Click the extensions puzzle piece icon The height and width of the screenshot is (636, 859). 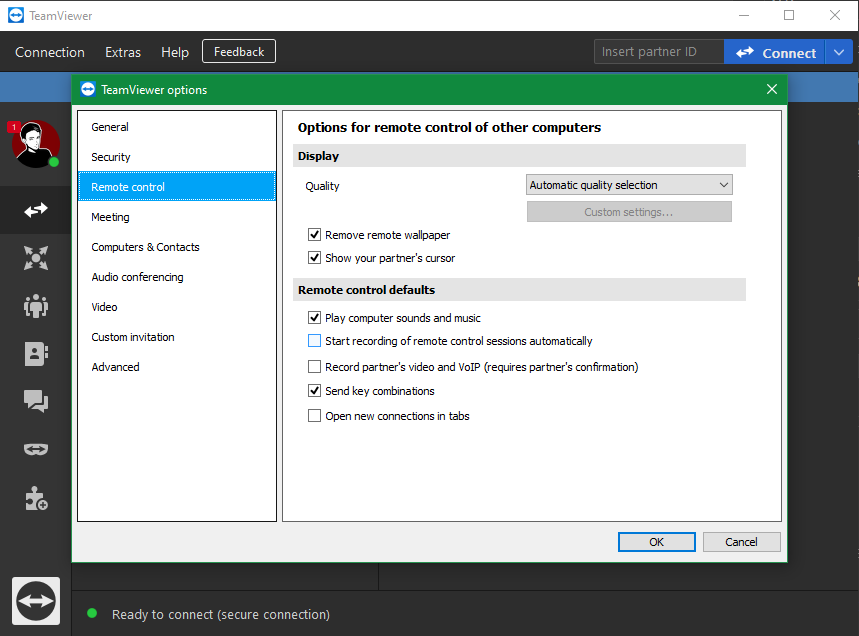[35, 498]
